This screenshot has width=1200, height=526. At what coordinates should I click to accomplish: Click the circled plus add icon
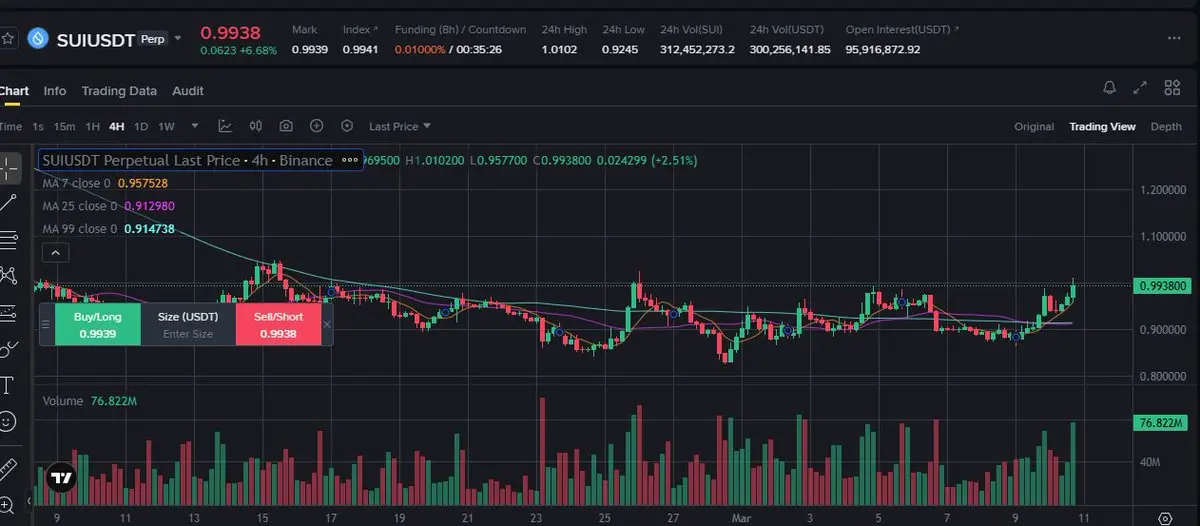(x=316, y=126)
